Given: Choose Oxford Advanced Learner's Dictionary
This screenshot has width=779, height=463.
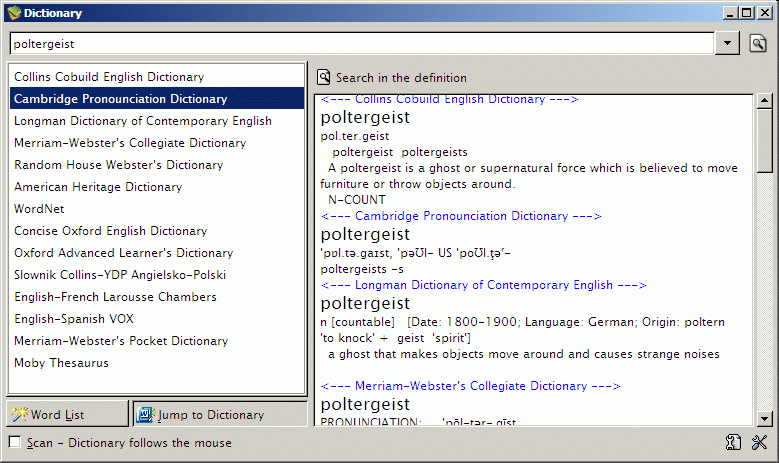Looking at the screenshot, I should [123, 253].
